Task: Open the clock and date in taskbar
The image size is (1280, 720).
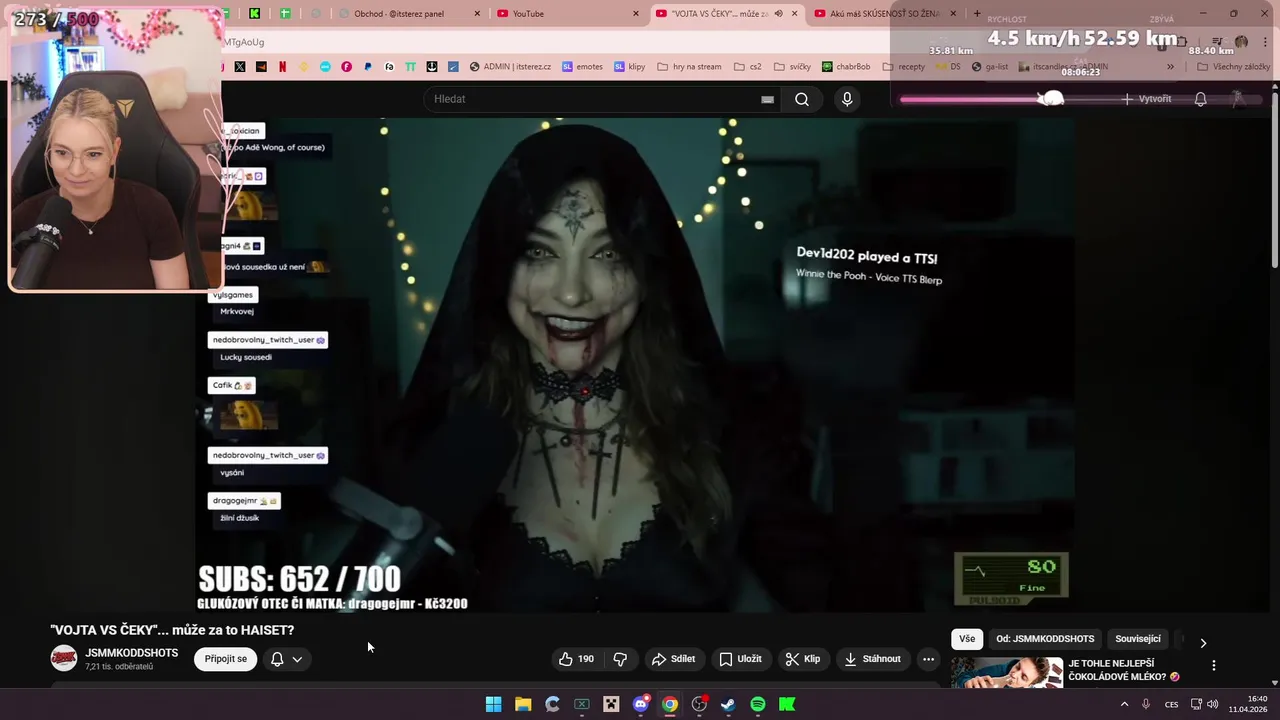Action: [1250, 704]
